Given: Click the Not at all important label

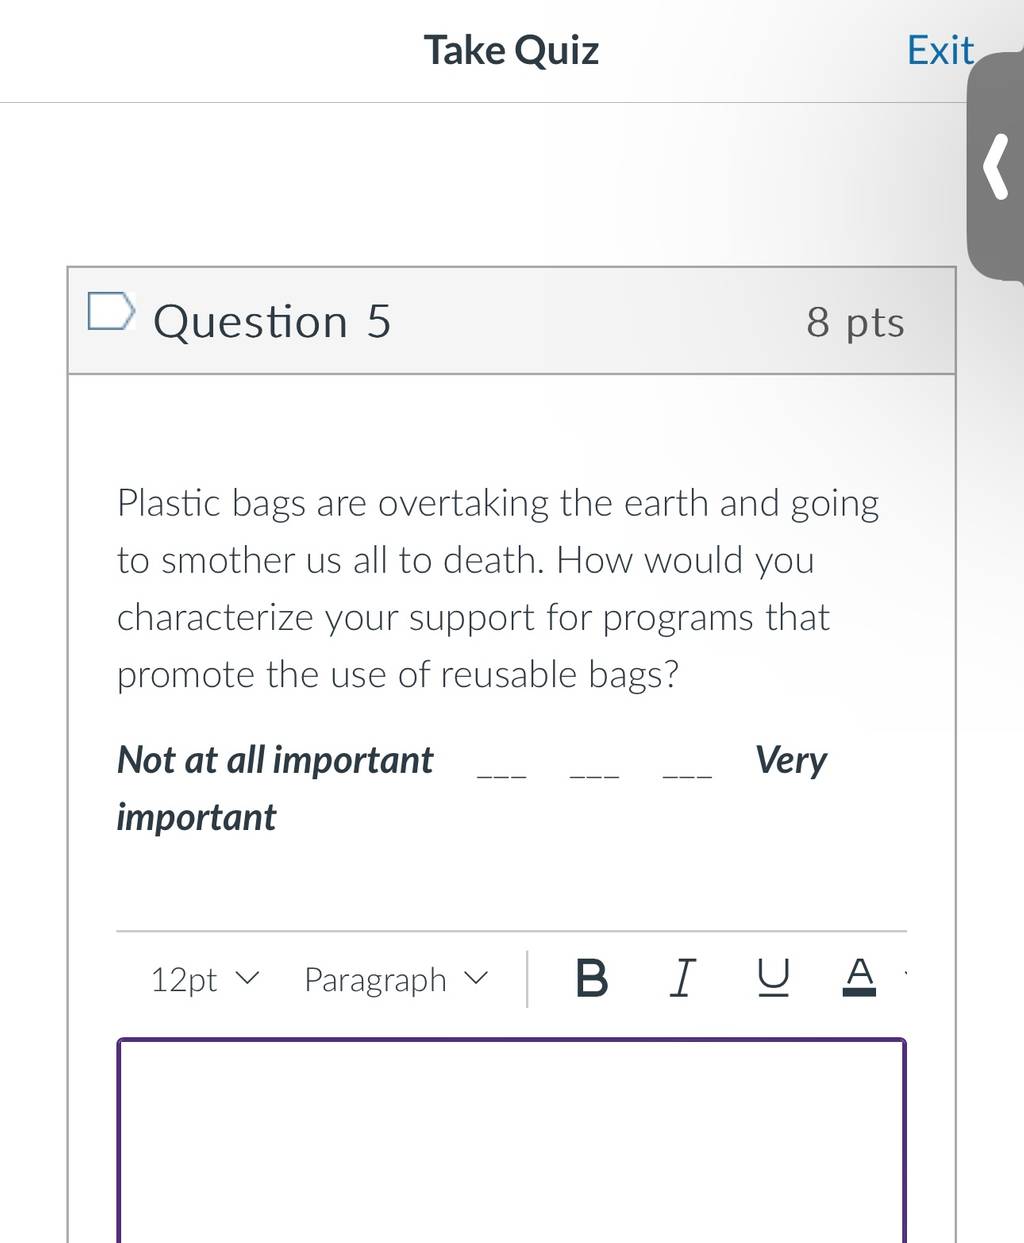Looking at the screenshot, I should pyautogui.click(x=275, y=760).
